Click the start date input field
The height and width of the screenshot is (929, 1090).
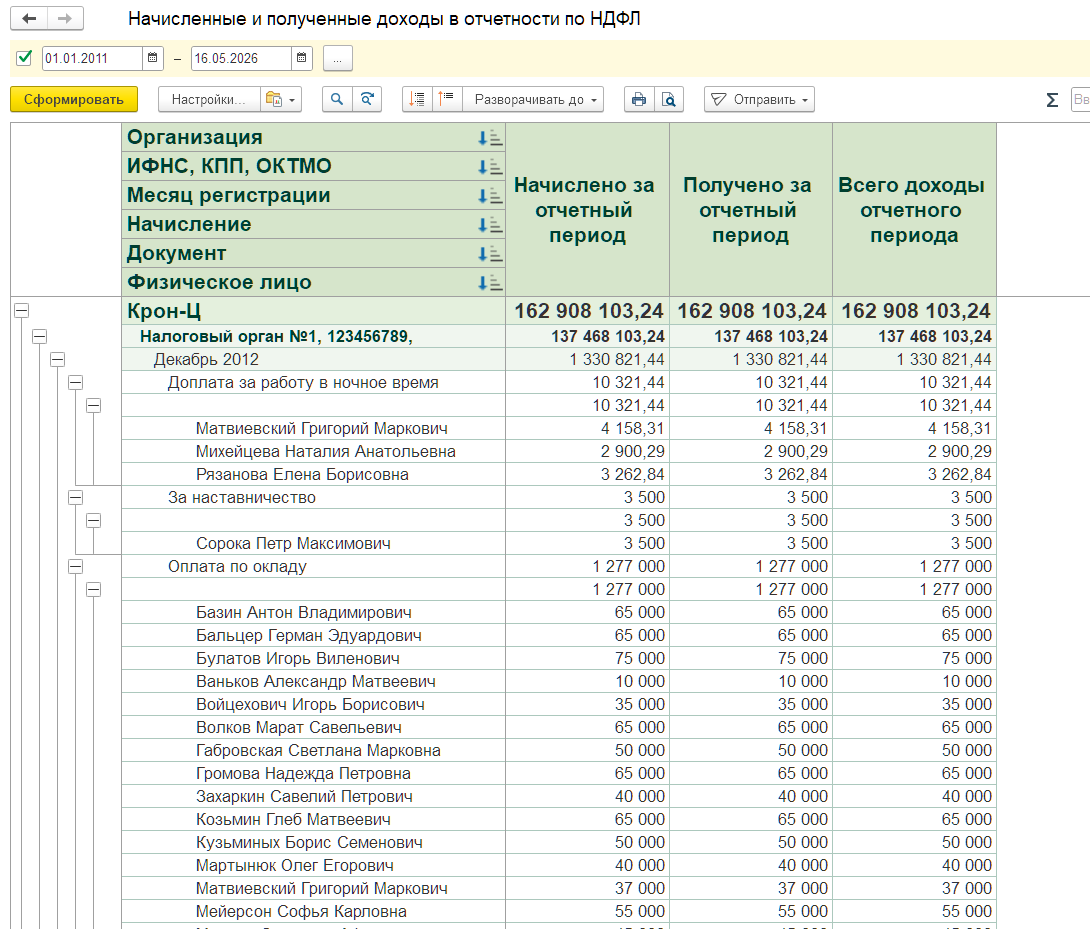pyautogui.click(x=92, y=58)
